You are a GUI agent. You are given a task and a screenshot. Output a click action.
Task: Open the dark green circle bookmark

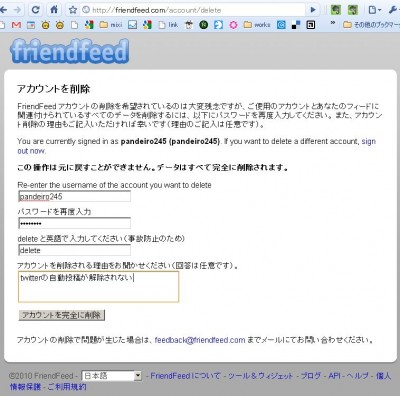click(204, 25)
